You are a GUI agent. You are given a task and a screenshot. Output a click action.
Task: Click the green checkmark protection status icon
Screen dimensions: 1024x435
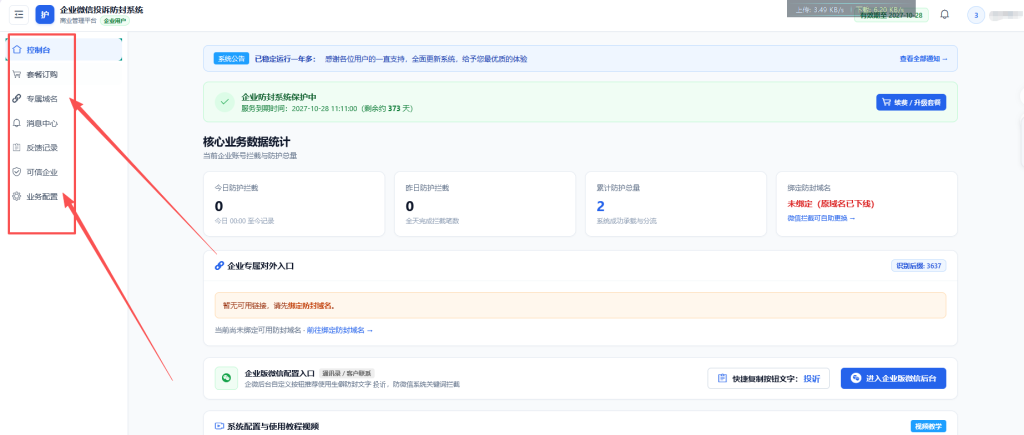coord(225,102)
